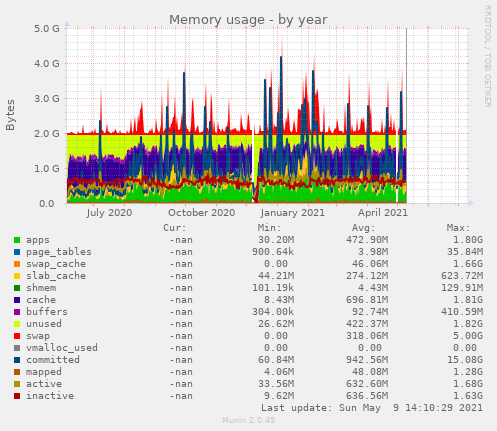Screen dimensions: 497x431
Task: Click the committed legend label
Action: pyautogui.click(x=53, y=360)
